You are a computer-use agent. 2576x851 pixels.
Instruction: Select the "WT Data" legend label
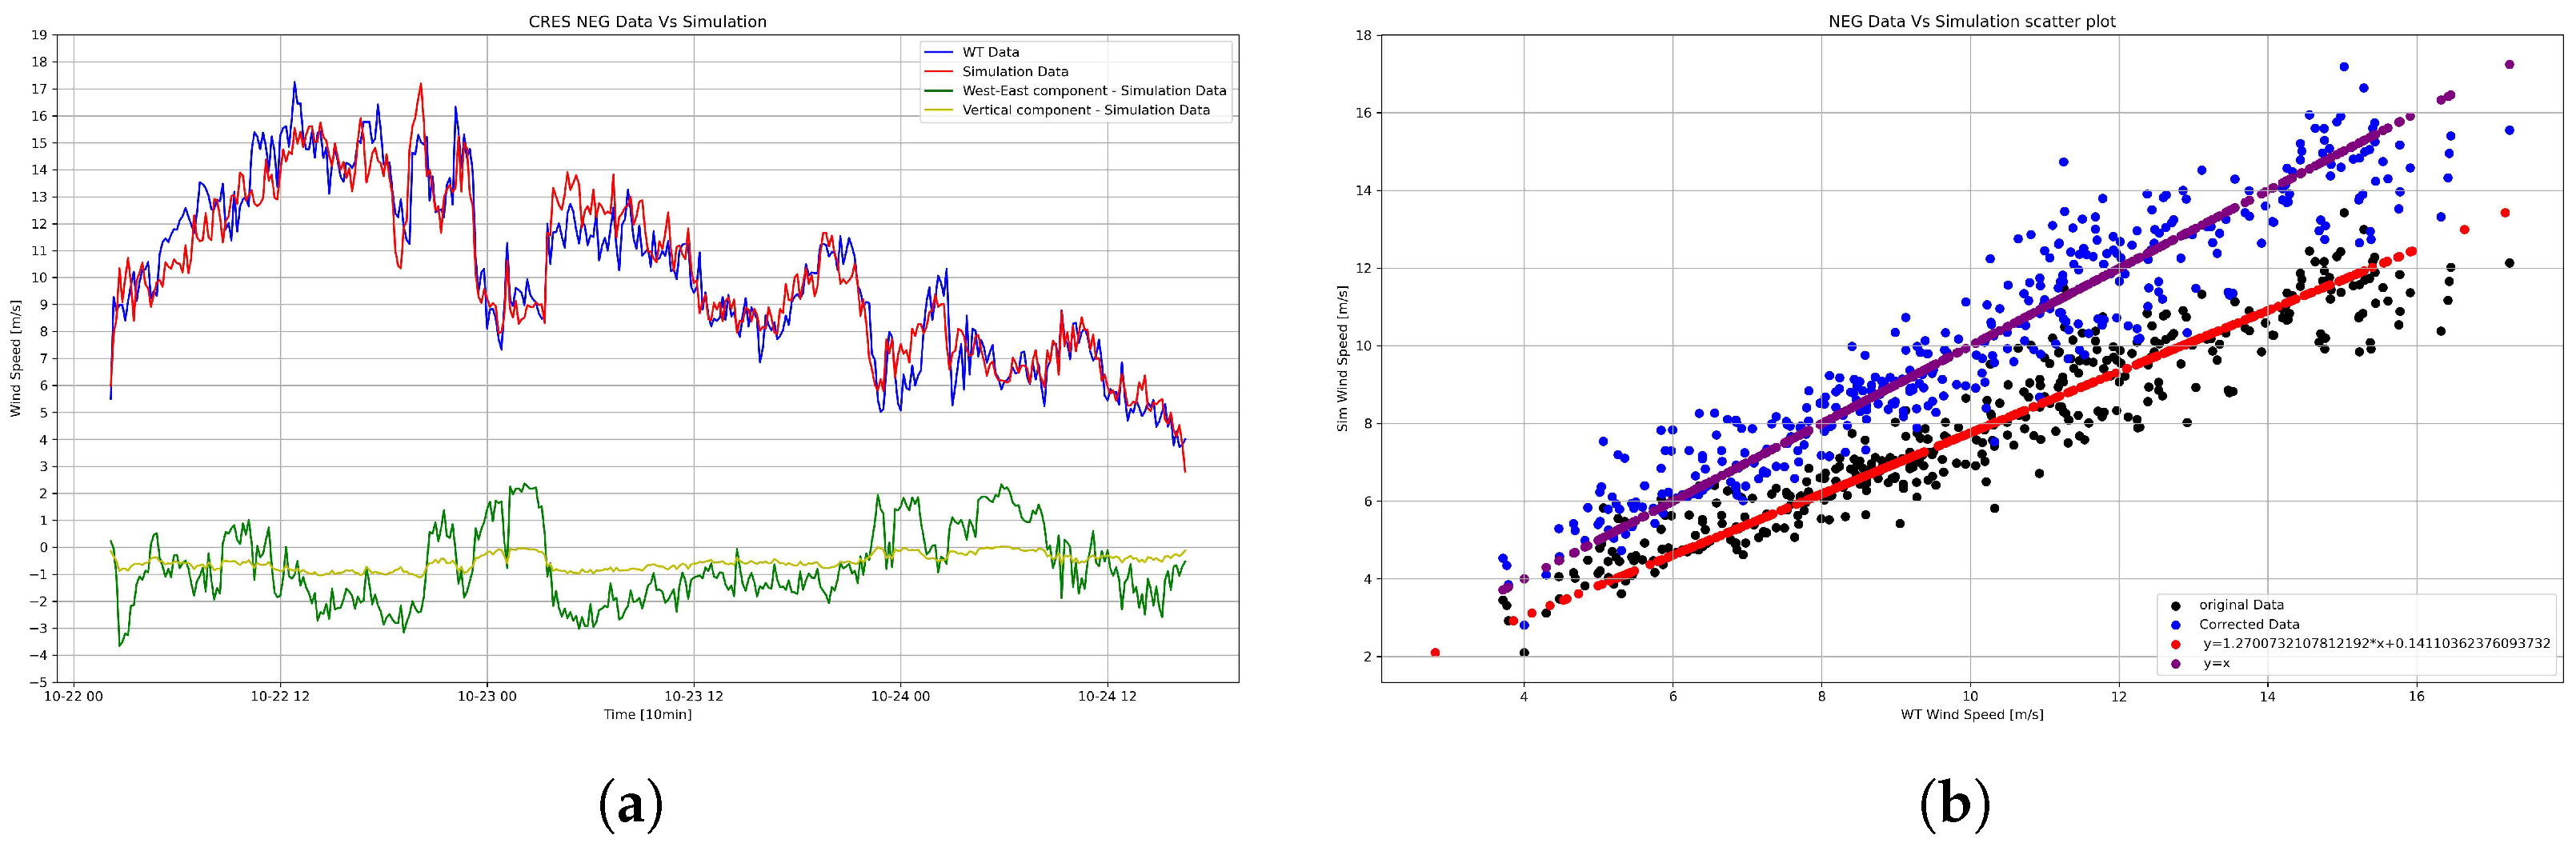point(991,52)
